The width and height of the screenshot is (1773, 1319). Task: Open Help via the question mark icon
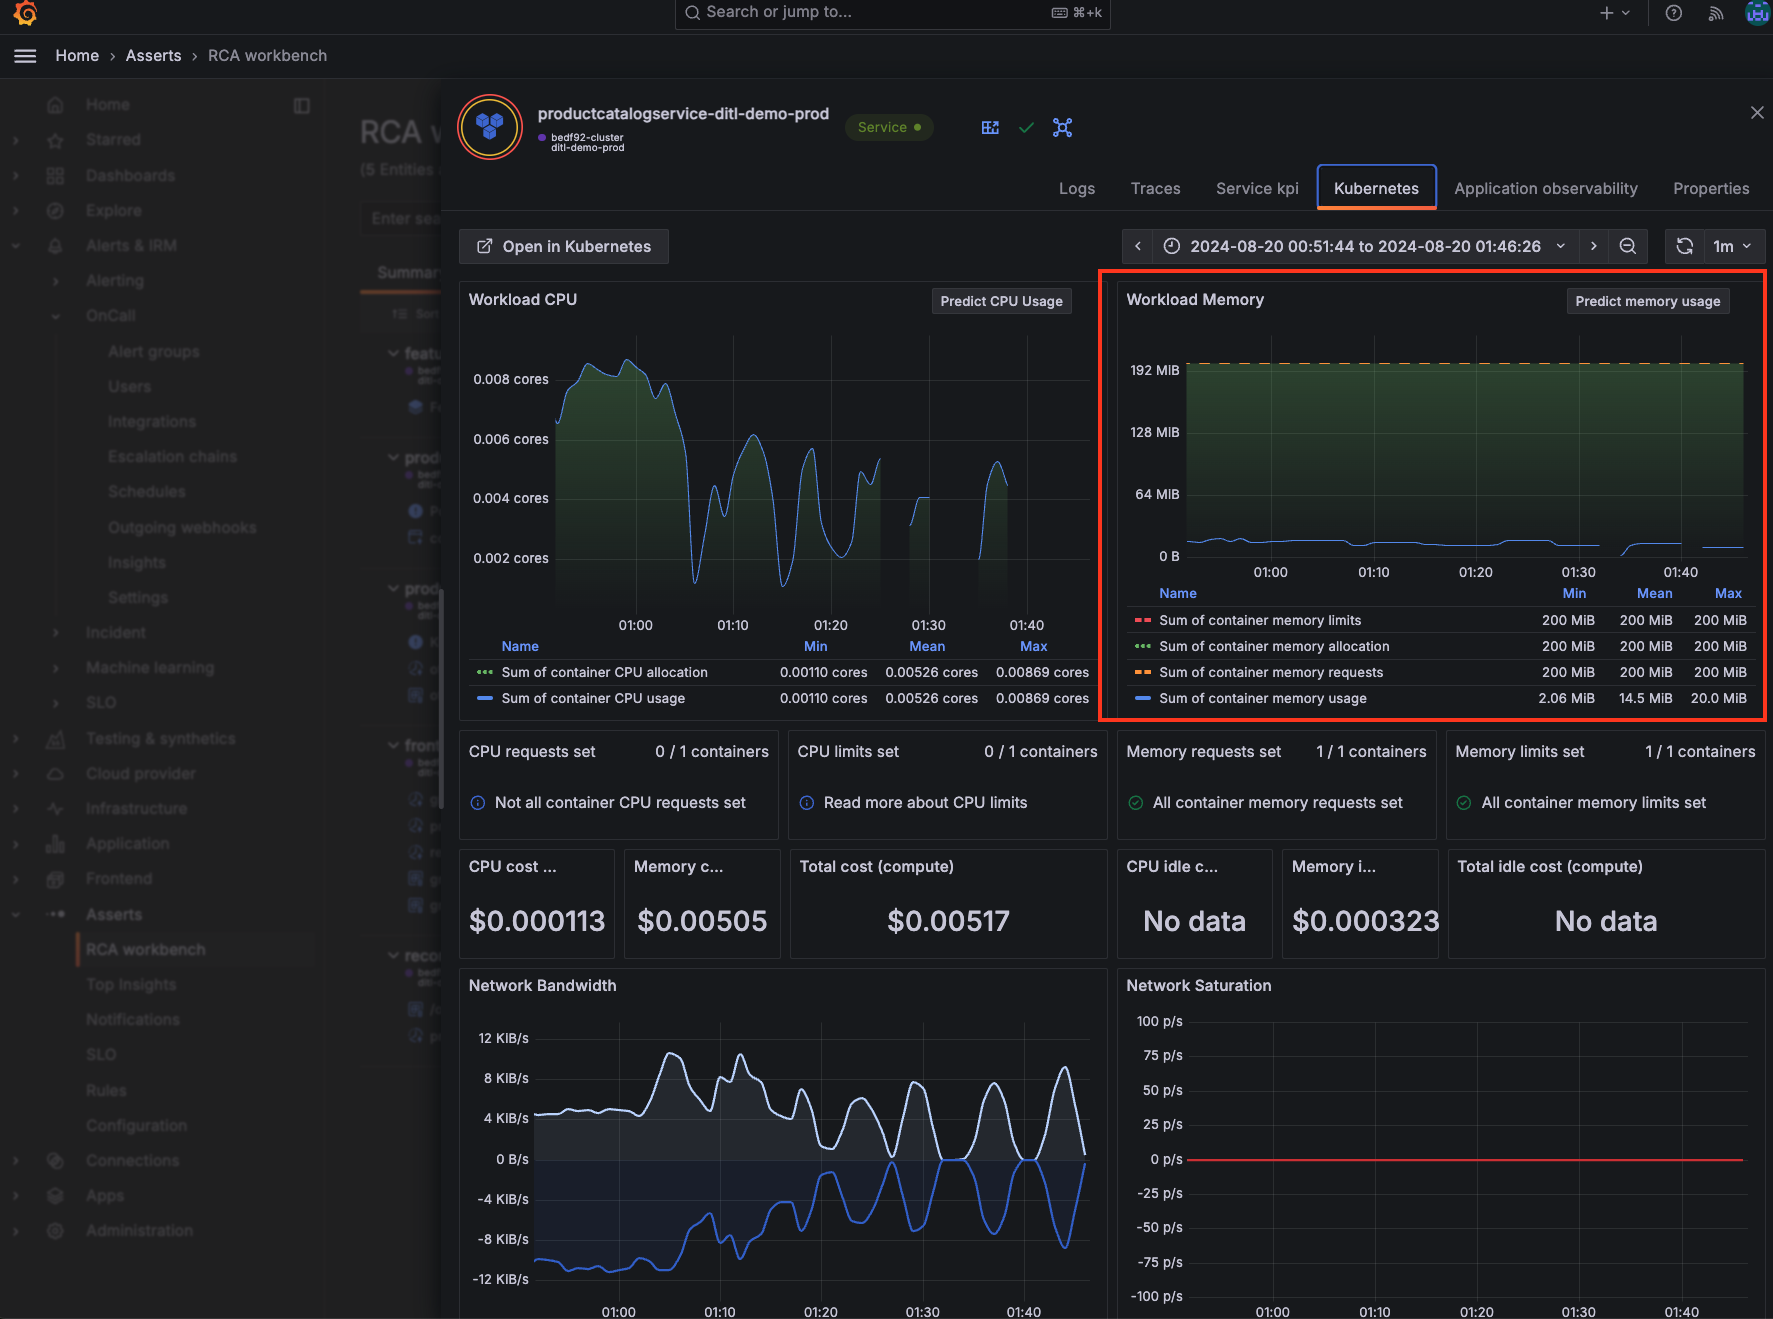point(1673,13)
